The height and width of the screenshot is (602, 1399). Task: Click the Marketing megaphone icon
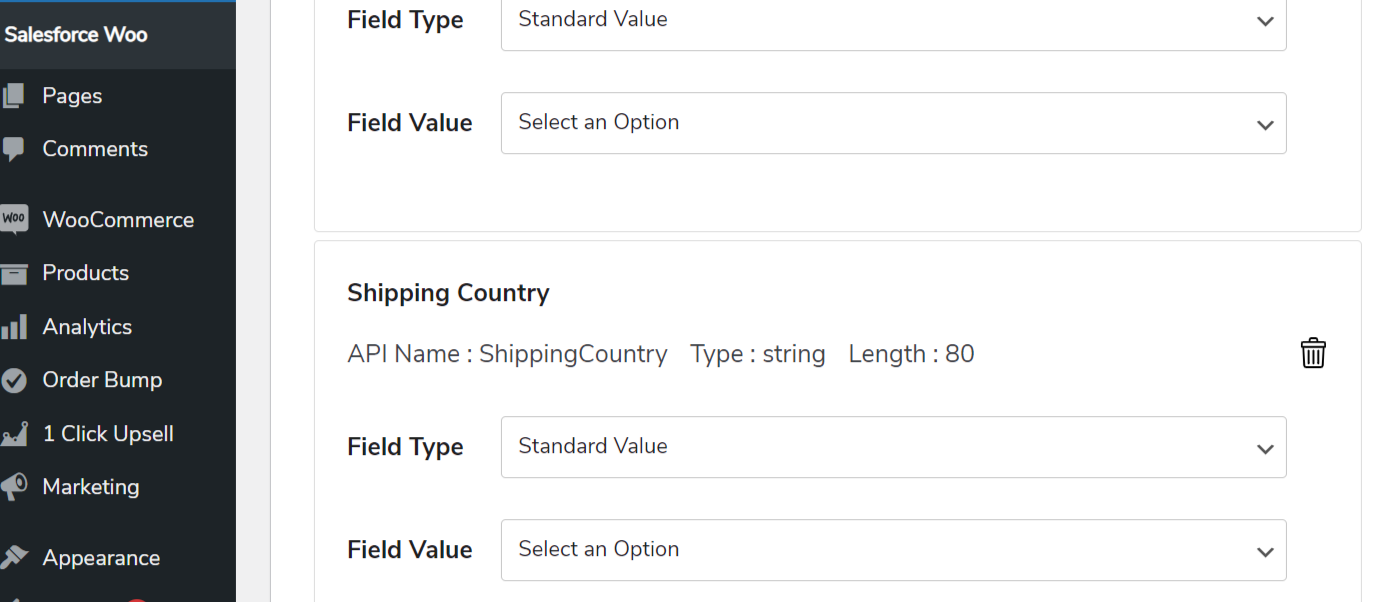[13, 487]
